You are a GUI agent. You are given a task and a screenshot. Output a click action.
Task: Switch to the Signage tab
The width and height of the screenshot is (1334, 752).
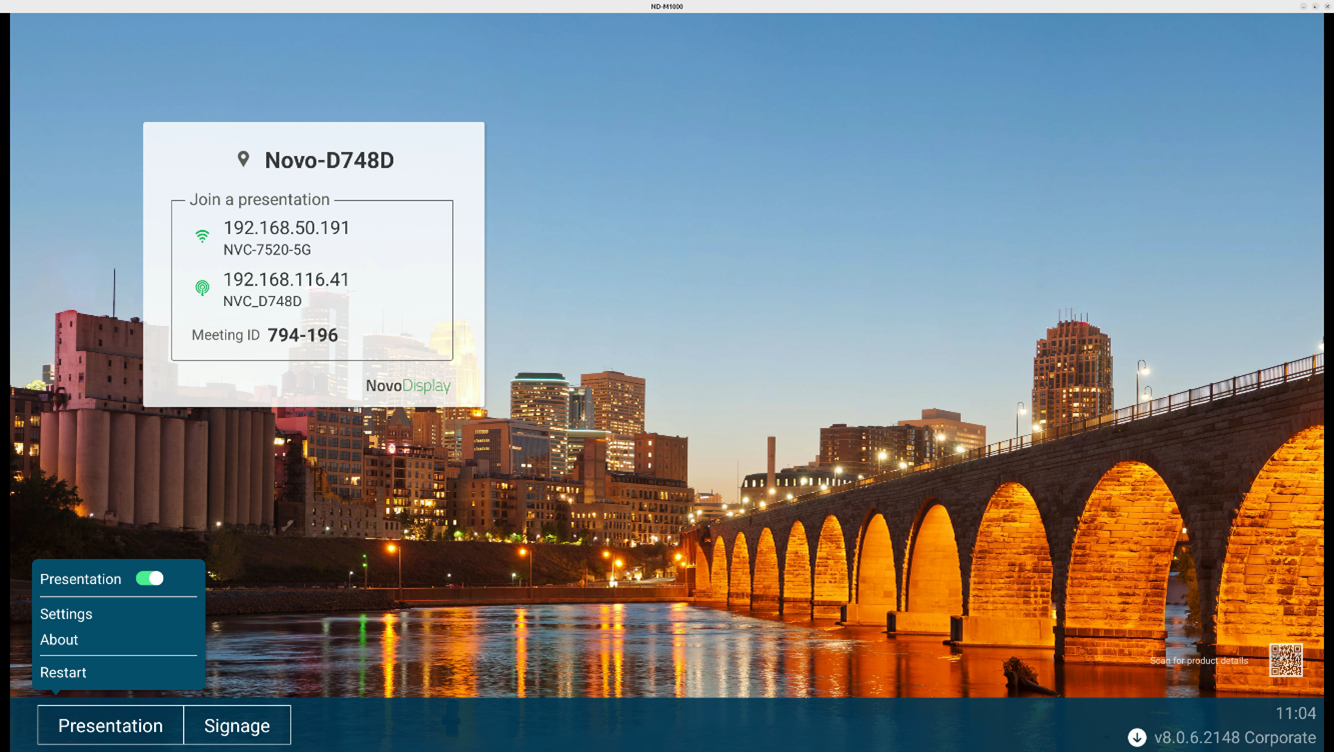point(237,726)
